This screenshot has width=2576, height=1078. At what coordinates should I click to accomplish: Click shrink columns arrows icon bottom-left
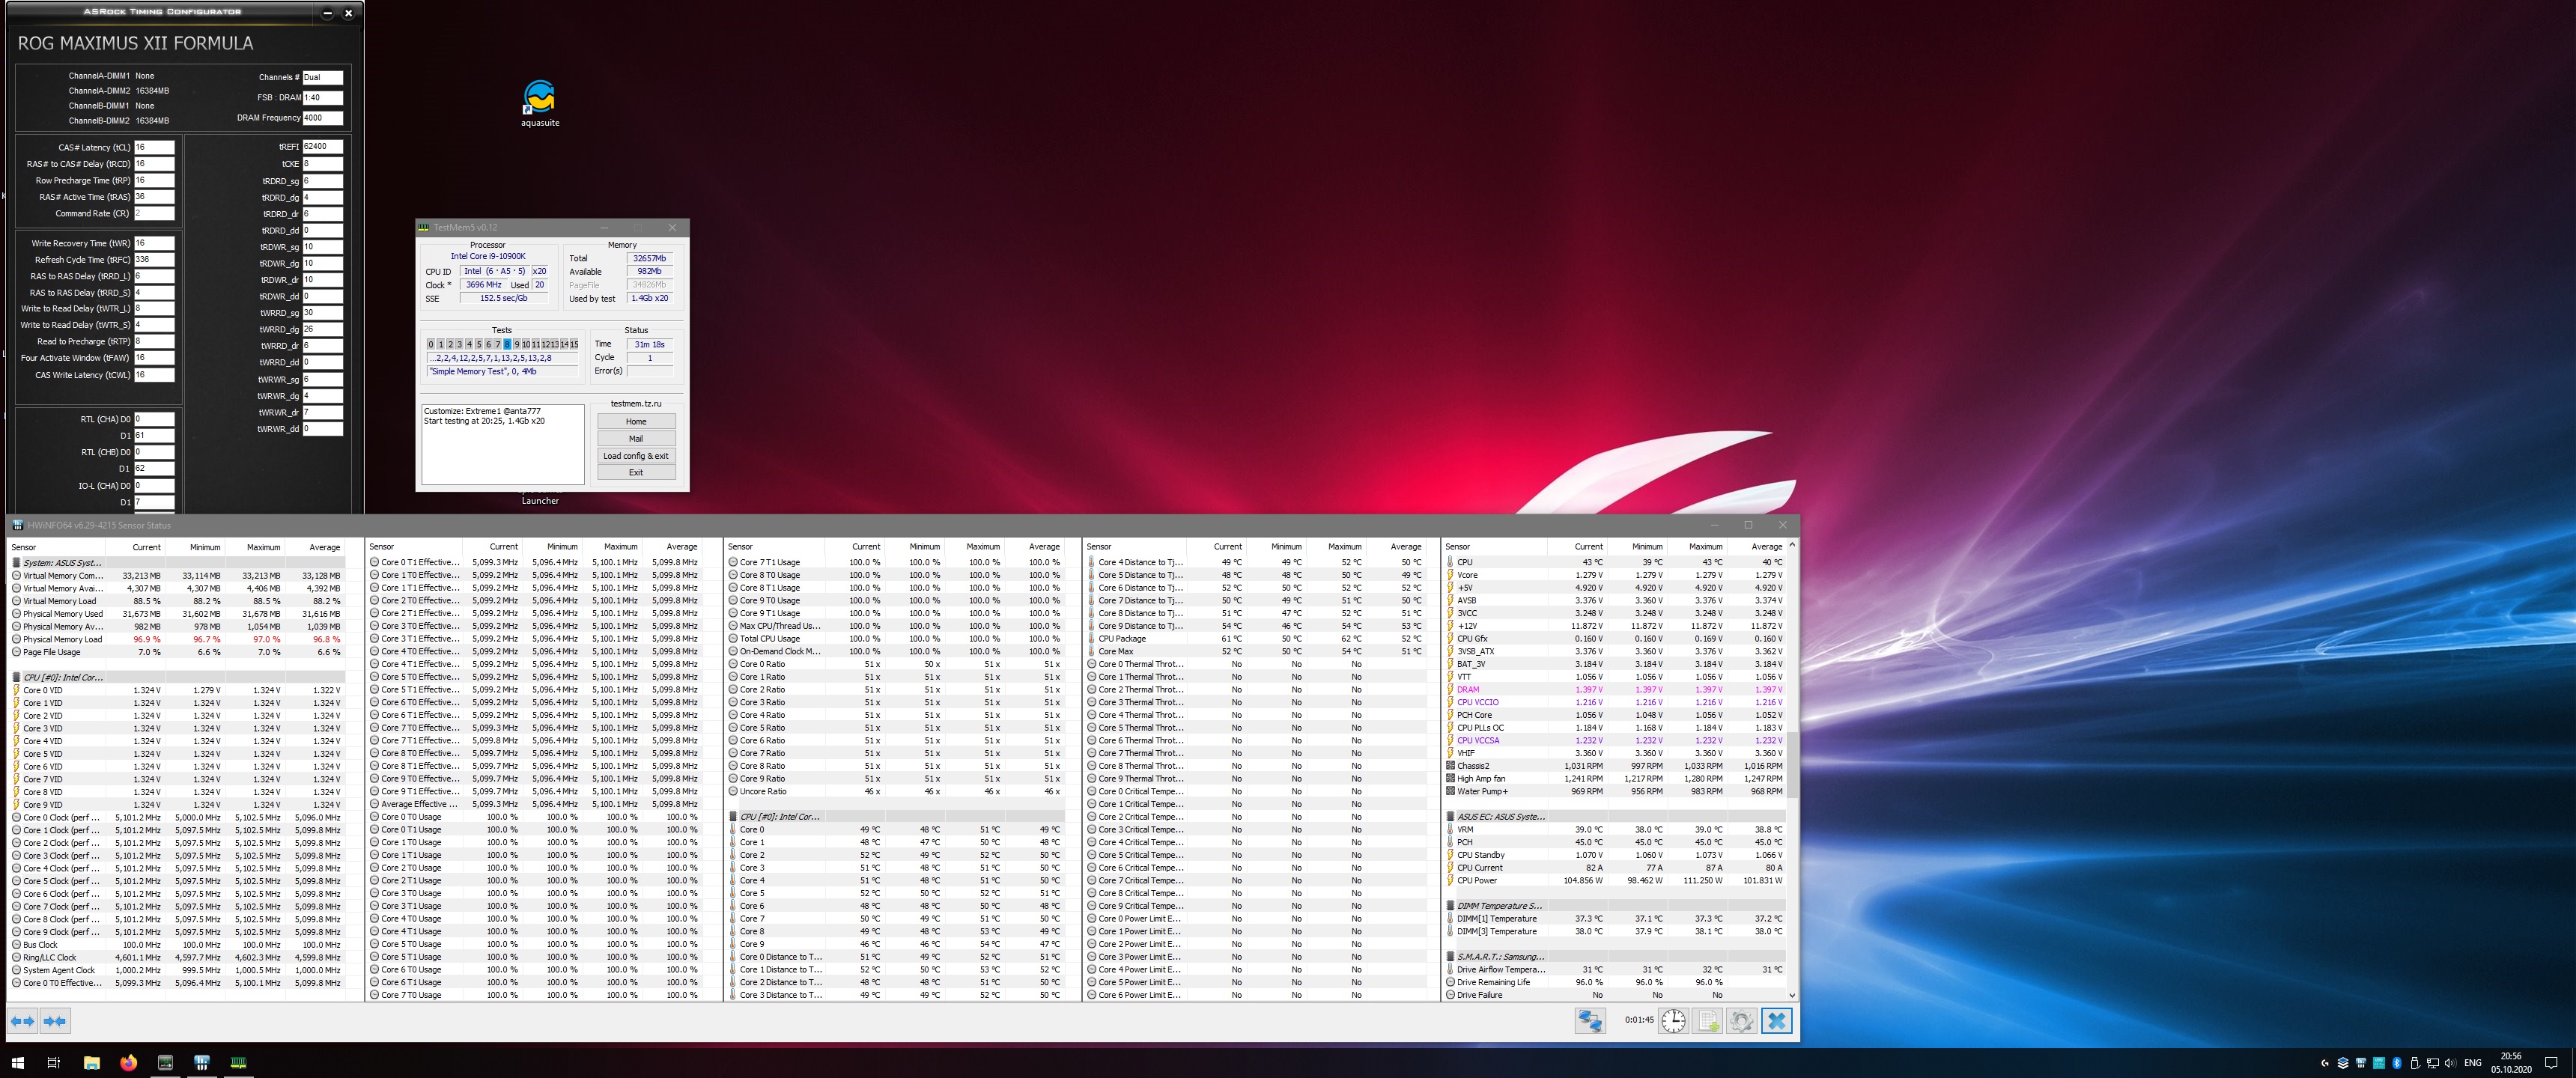tap(55, 1021)
